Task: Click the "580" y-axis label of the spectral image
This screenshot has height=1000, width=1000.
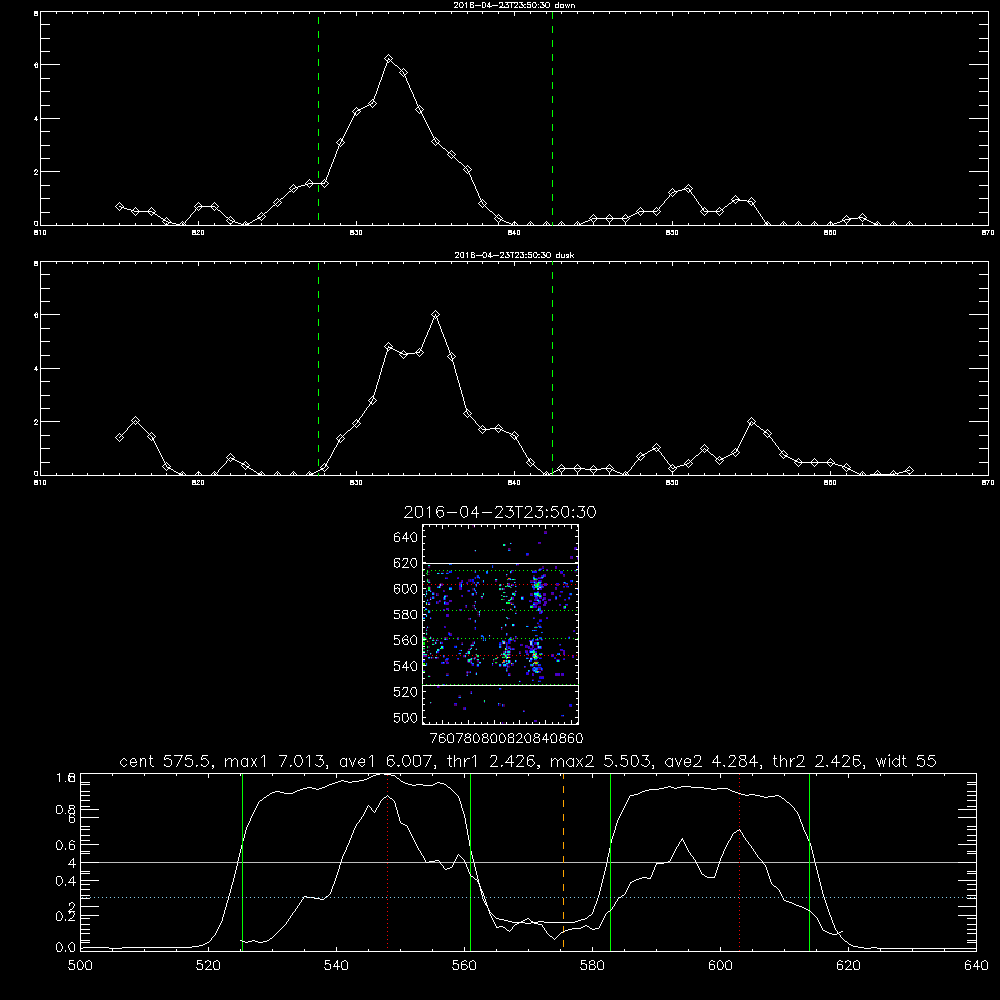Action: click(x=406, y=615)
